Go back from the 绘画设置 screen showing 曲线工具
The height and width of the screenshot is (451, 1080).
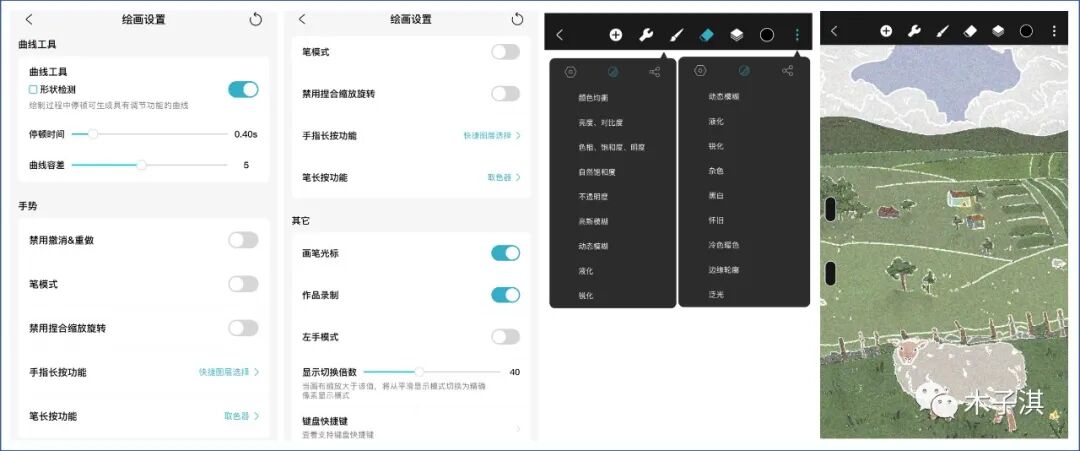coord(28,19)
